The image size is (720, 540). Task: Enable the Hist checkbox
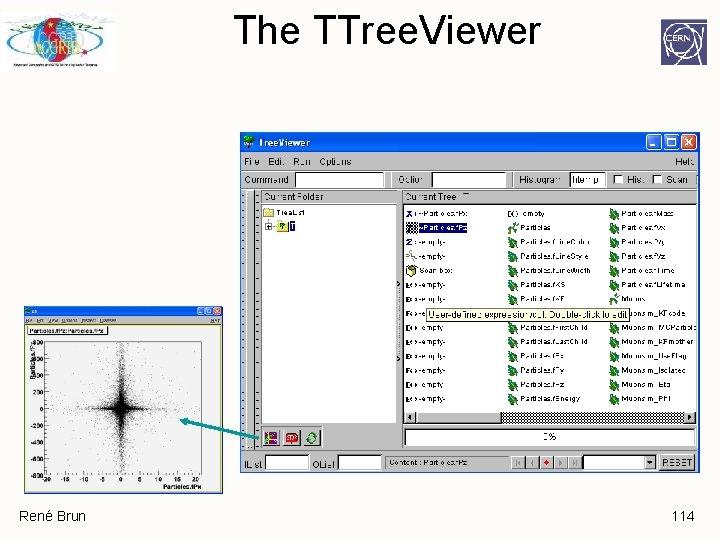619,180
